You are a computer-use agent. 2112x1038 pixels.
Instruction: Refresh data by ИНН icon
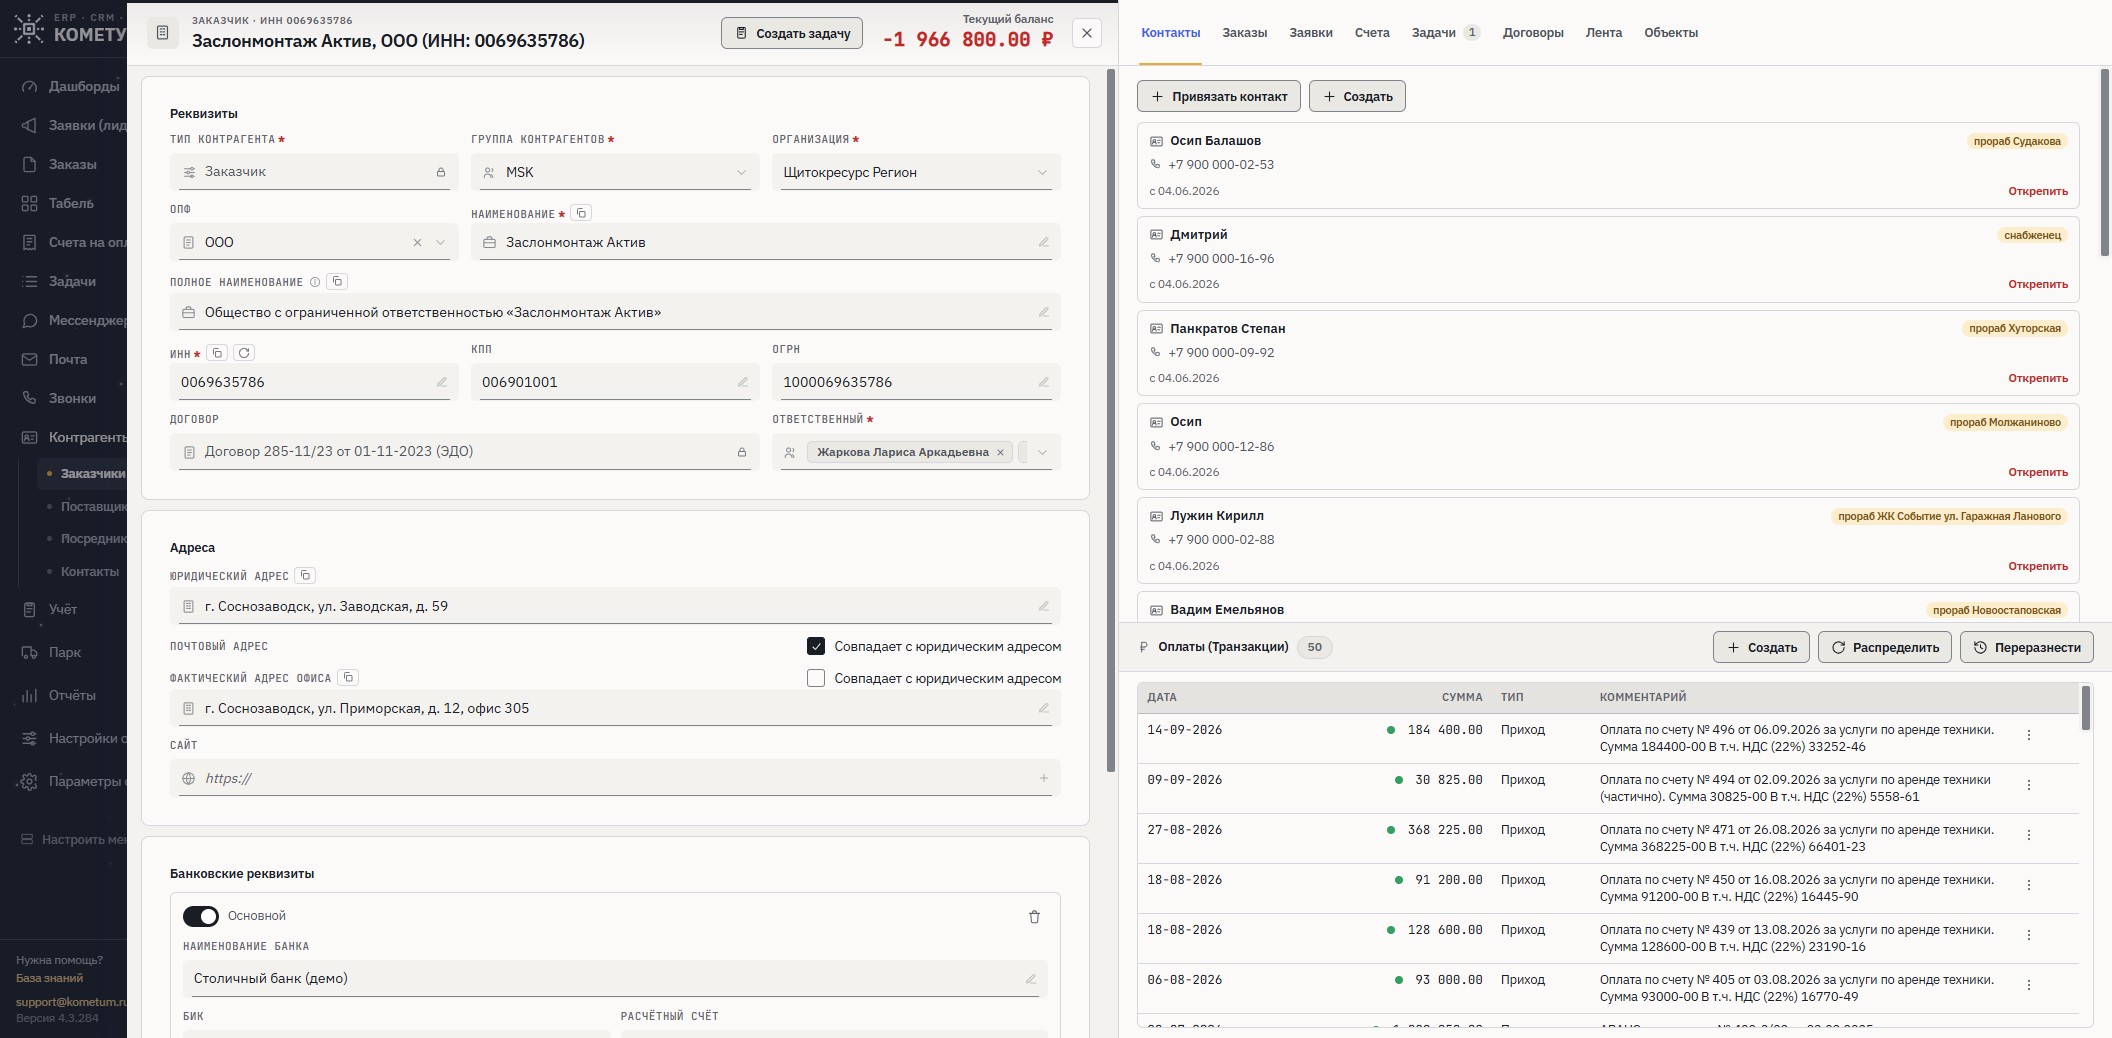(x=244, y=353)
